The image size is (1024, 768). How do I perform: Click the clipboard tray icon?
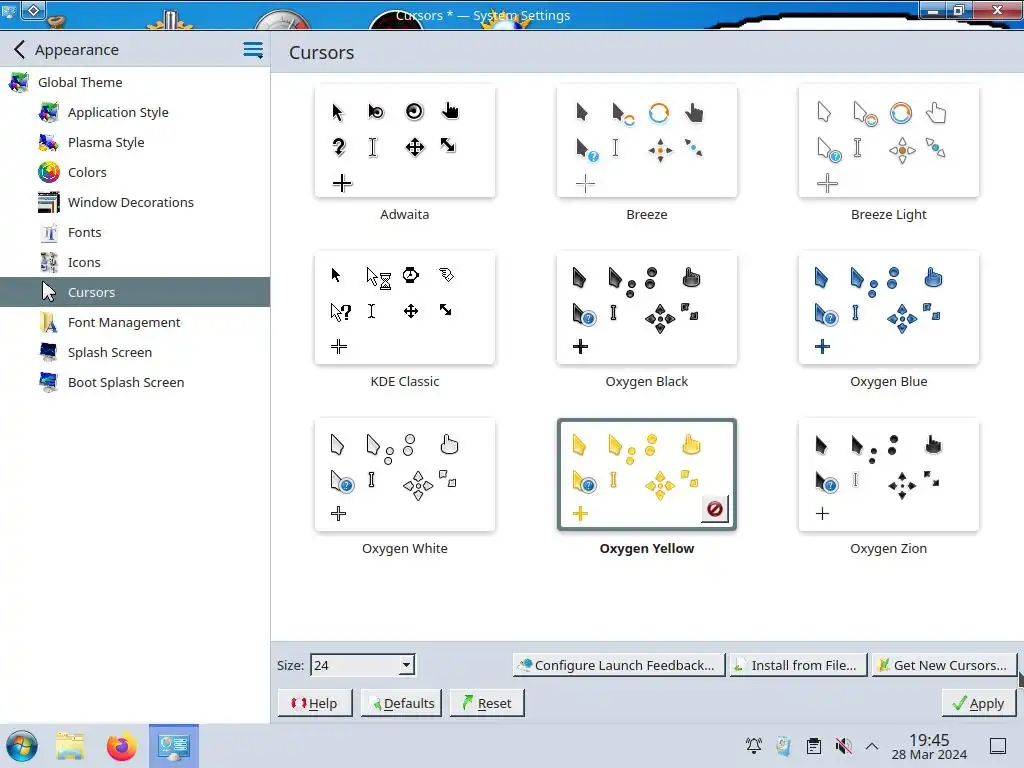(814, 745)
